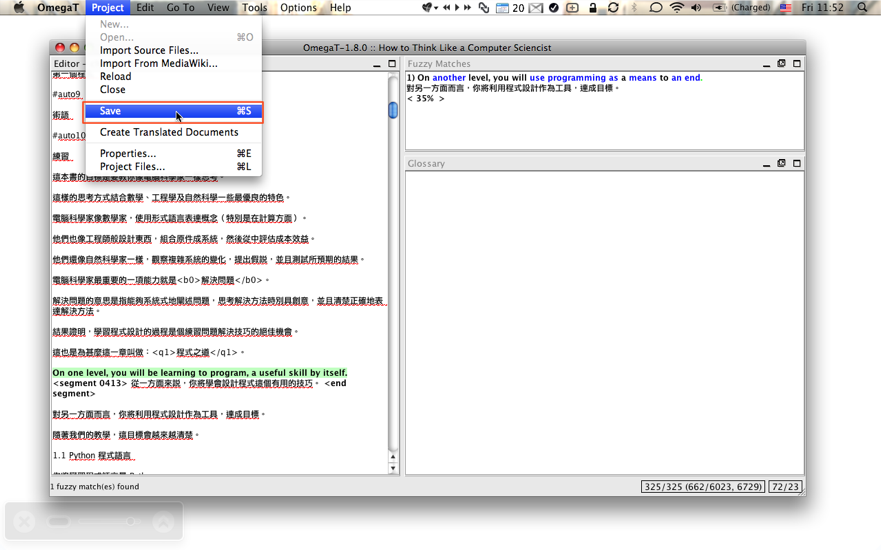Minimize the Editor pane
Viewport: 881px width, 550px height.
[376, 64]
